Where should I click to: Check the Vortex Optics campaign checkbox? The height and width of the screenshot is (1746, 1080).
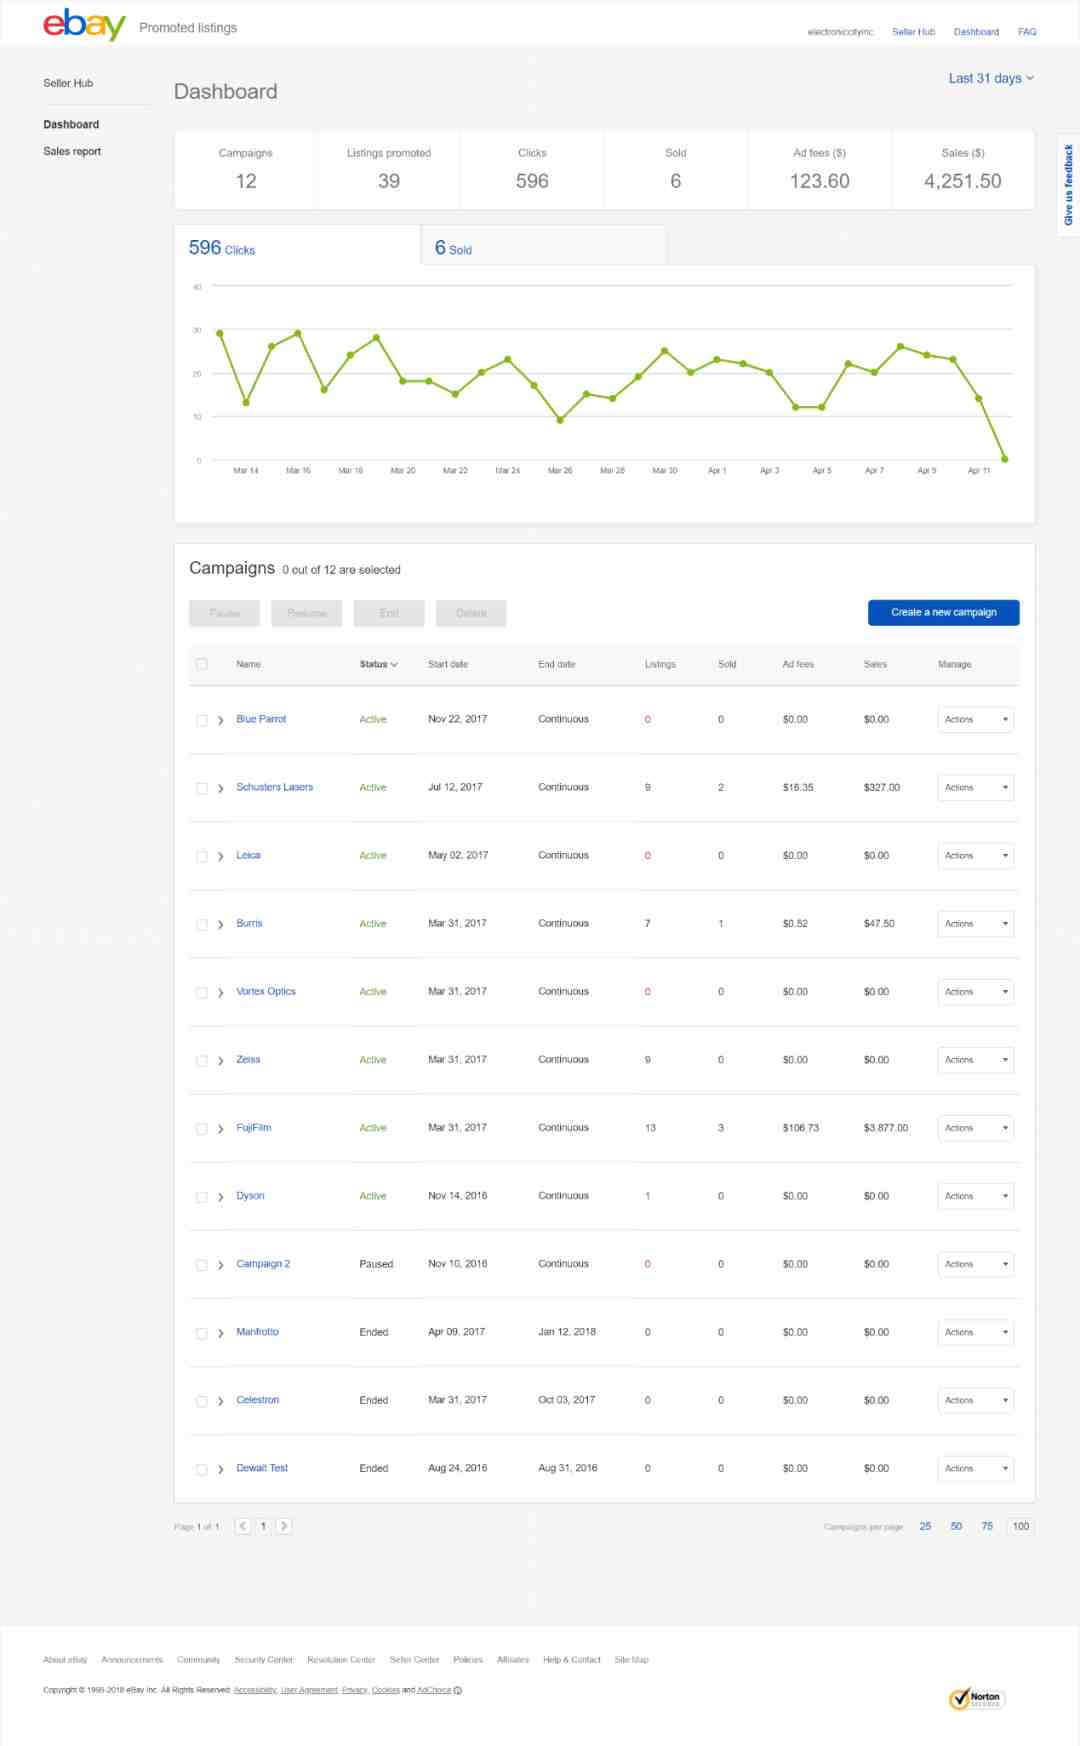click(202, 992)
